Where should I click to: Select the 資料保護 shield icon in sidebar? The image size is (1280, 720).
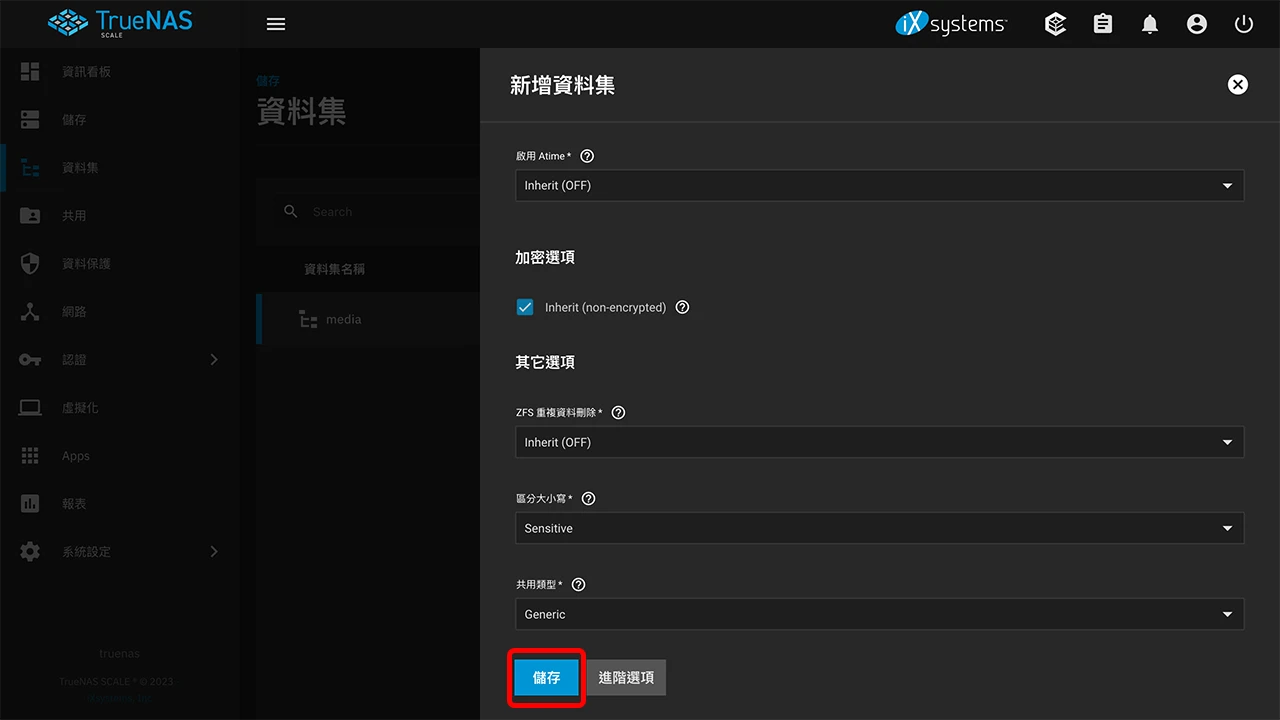coord(30,263)
